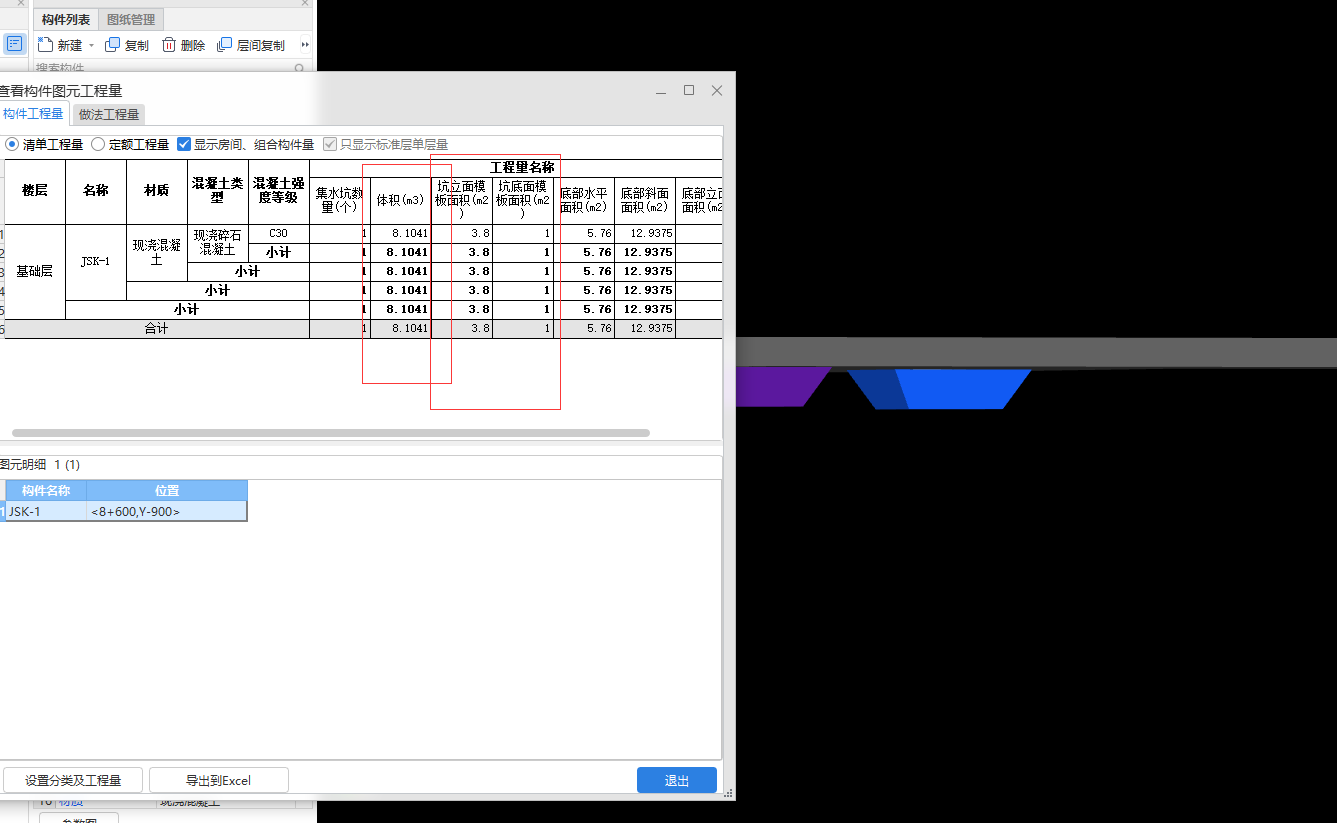Click the 现浇碎石混凝土 cell
Screen dimensions: 1337x823
218,242
